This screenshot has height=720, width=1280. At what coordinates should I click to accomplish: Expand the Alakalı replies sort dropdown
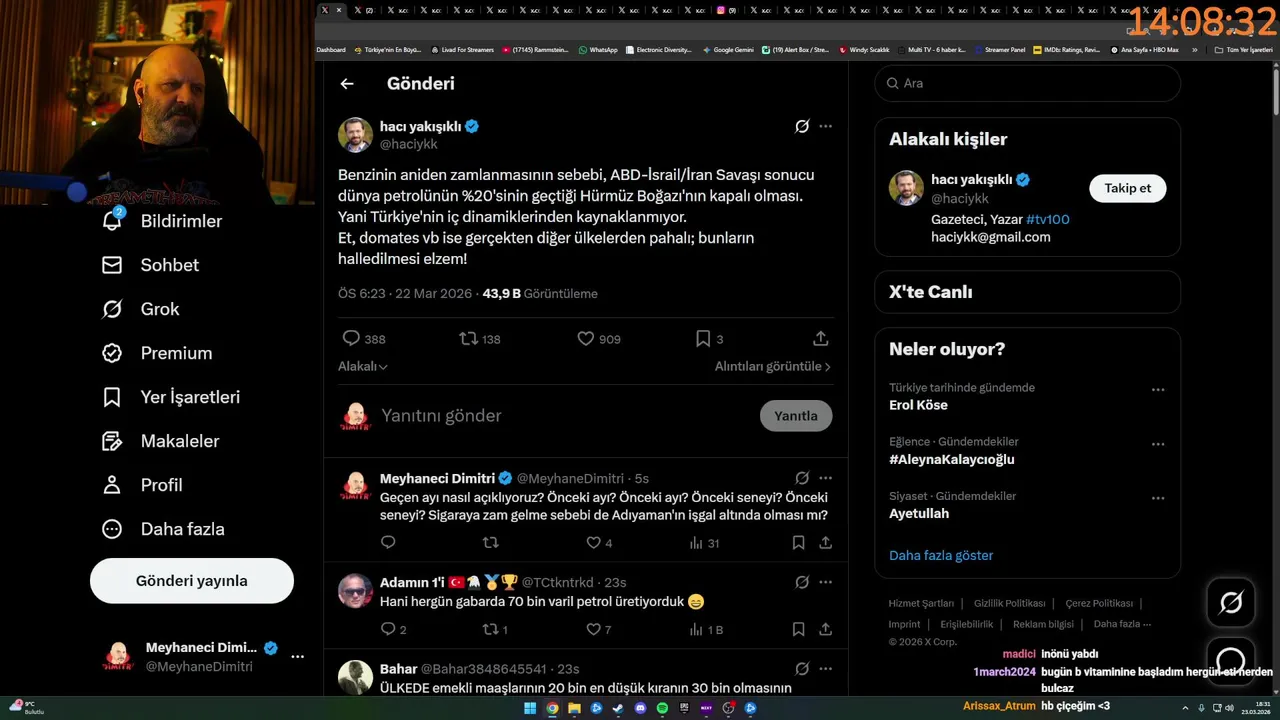coord(363,367)
